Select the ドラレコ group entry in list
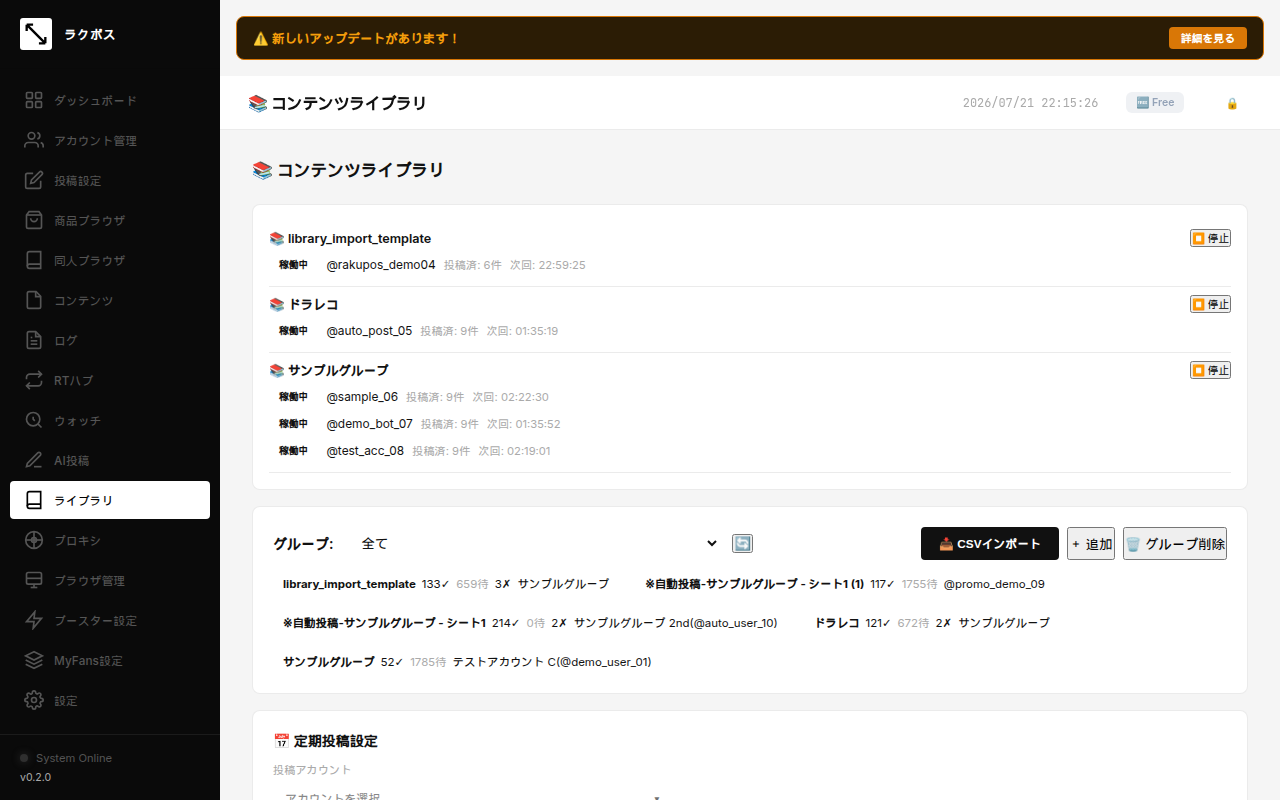Screen dimensions: 1280x800 coord(932,622)
